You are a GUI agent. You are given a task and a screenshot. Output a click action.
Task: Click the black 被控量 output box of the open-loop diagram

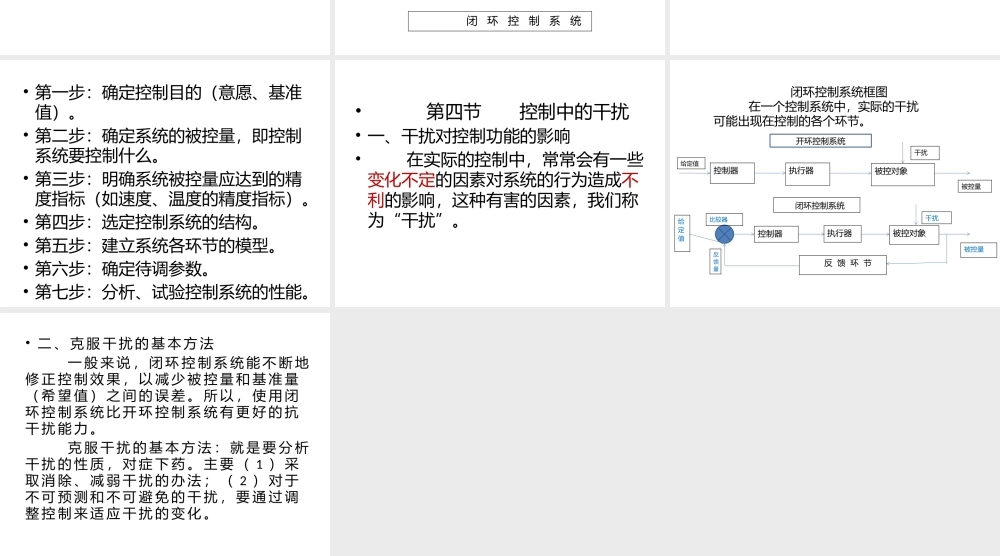[975, 186]
